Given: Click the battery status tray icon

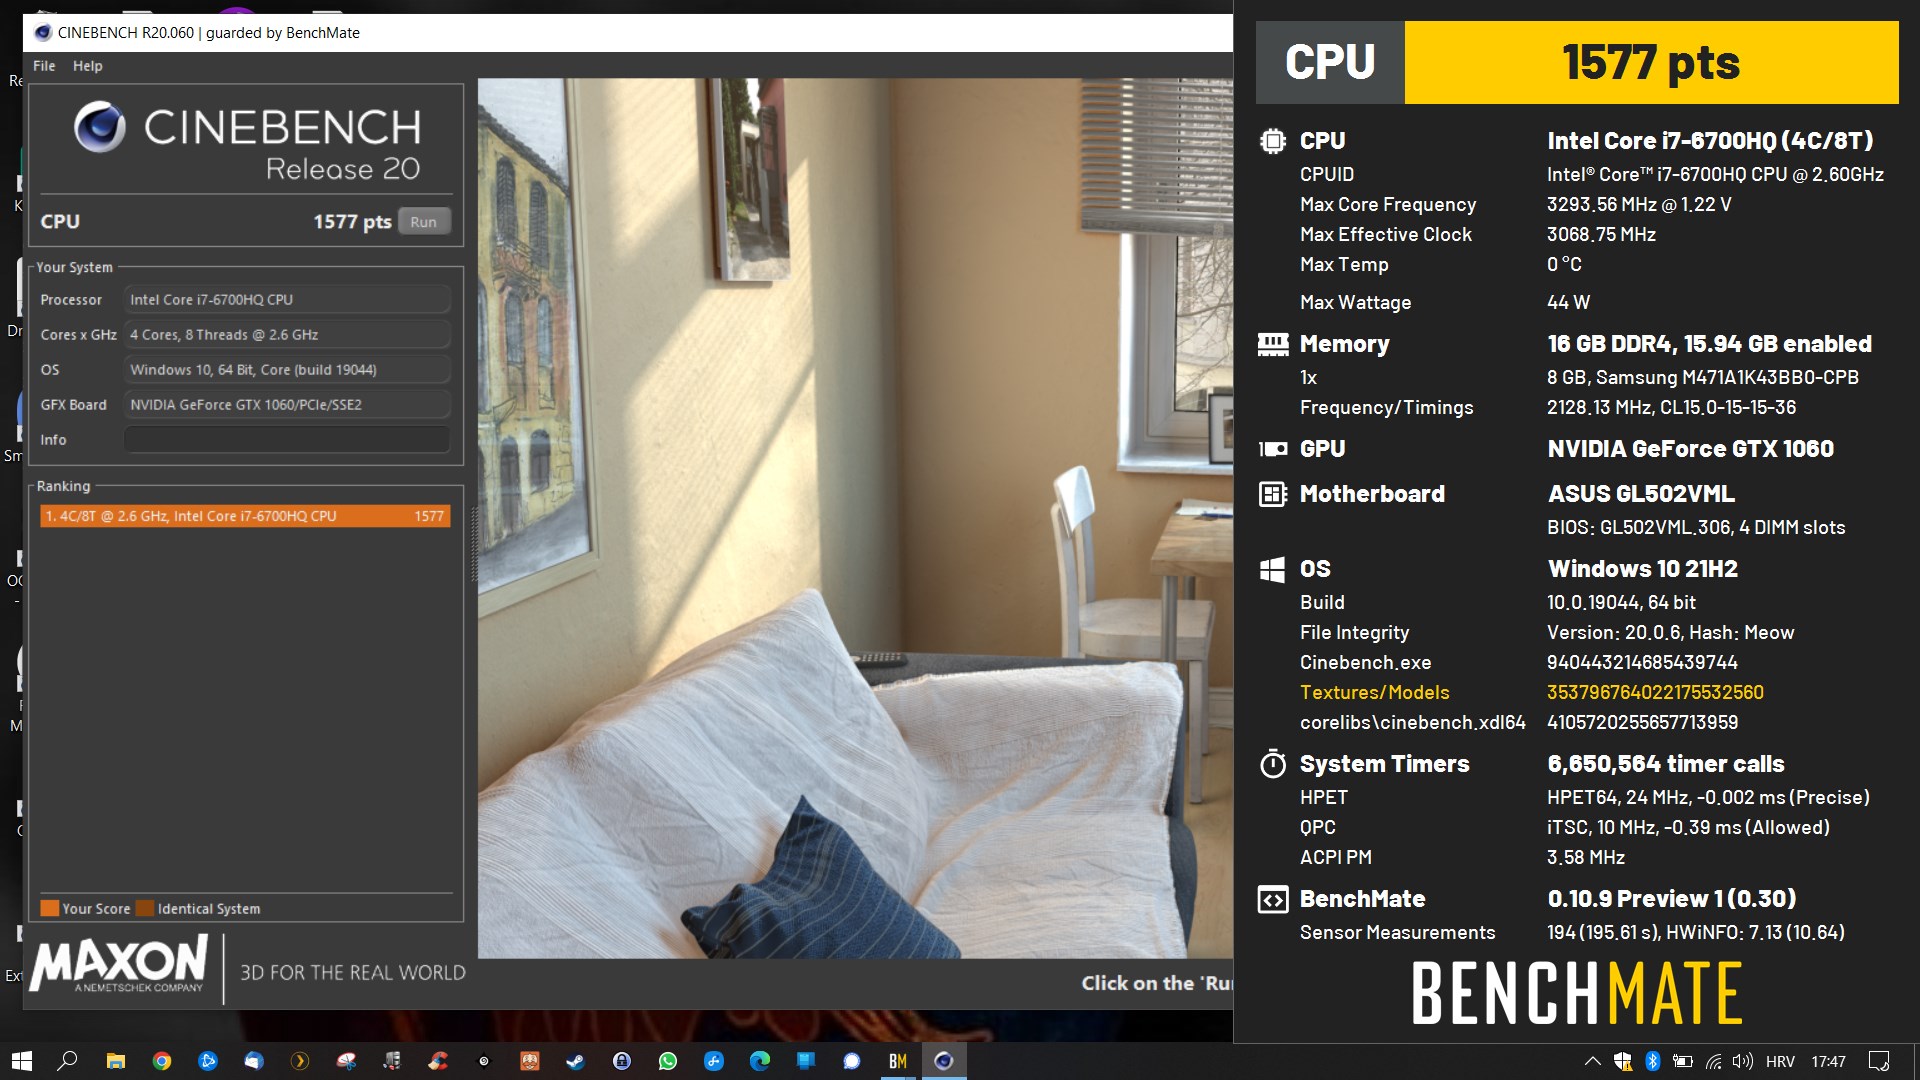Looking at the screenshot, I should (1683, 1061).
